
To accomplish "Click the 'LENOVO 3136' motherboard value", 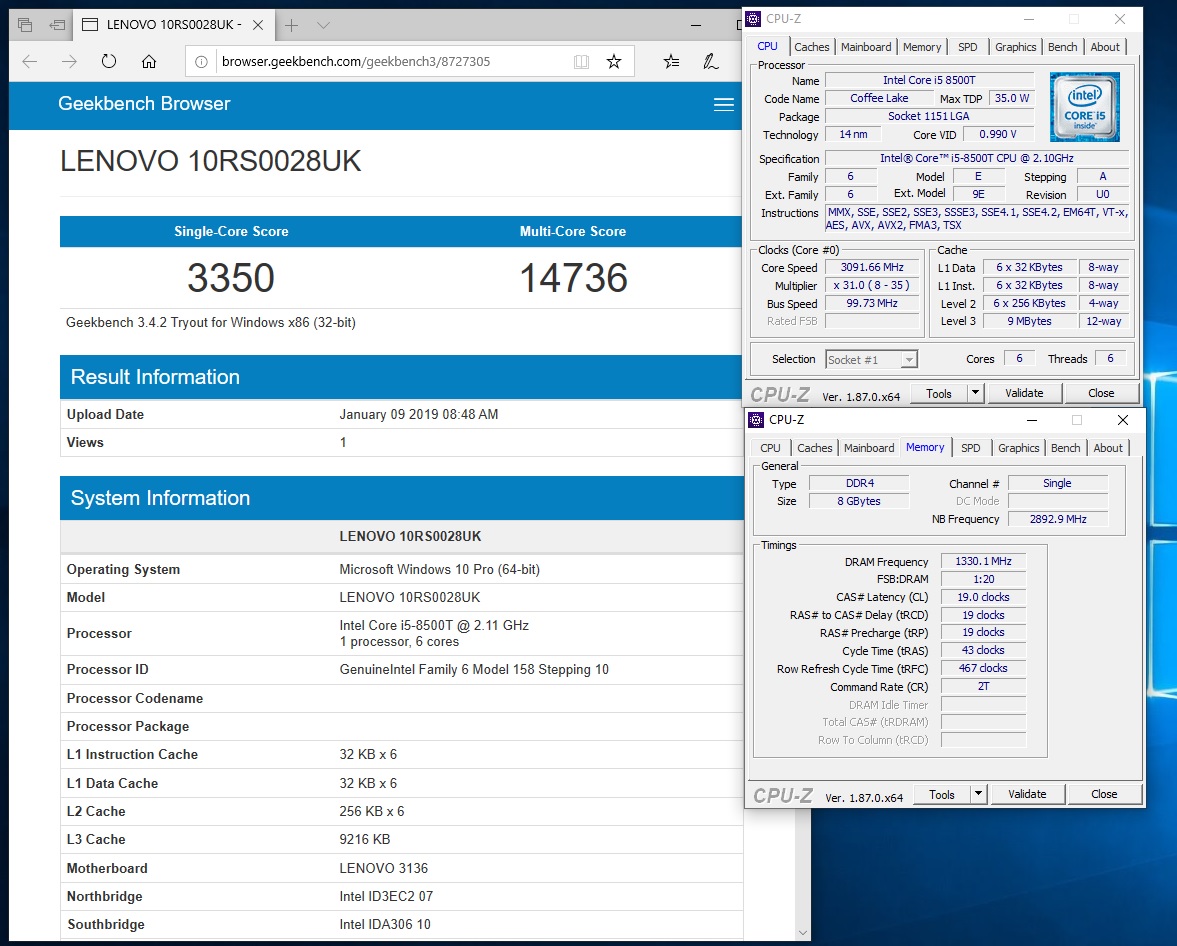I will tap(384, 868).
